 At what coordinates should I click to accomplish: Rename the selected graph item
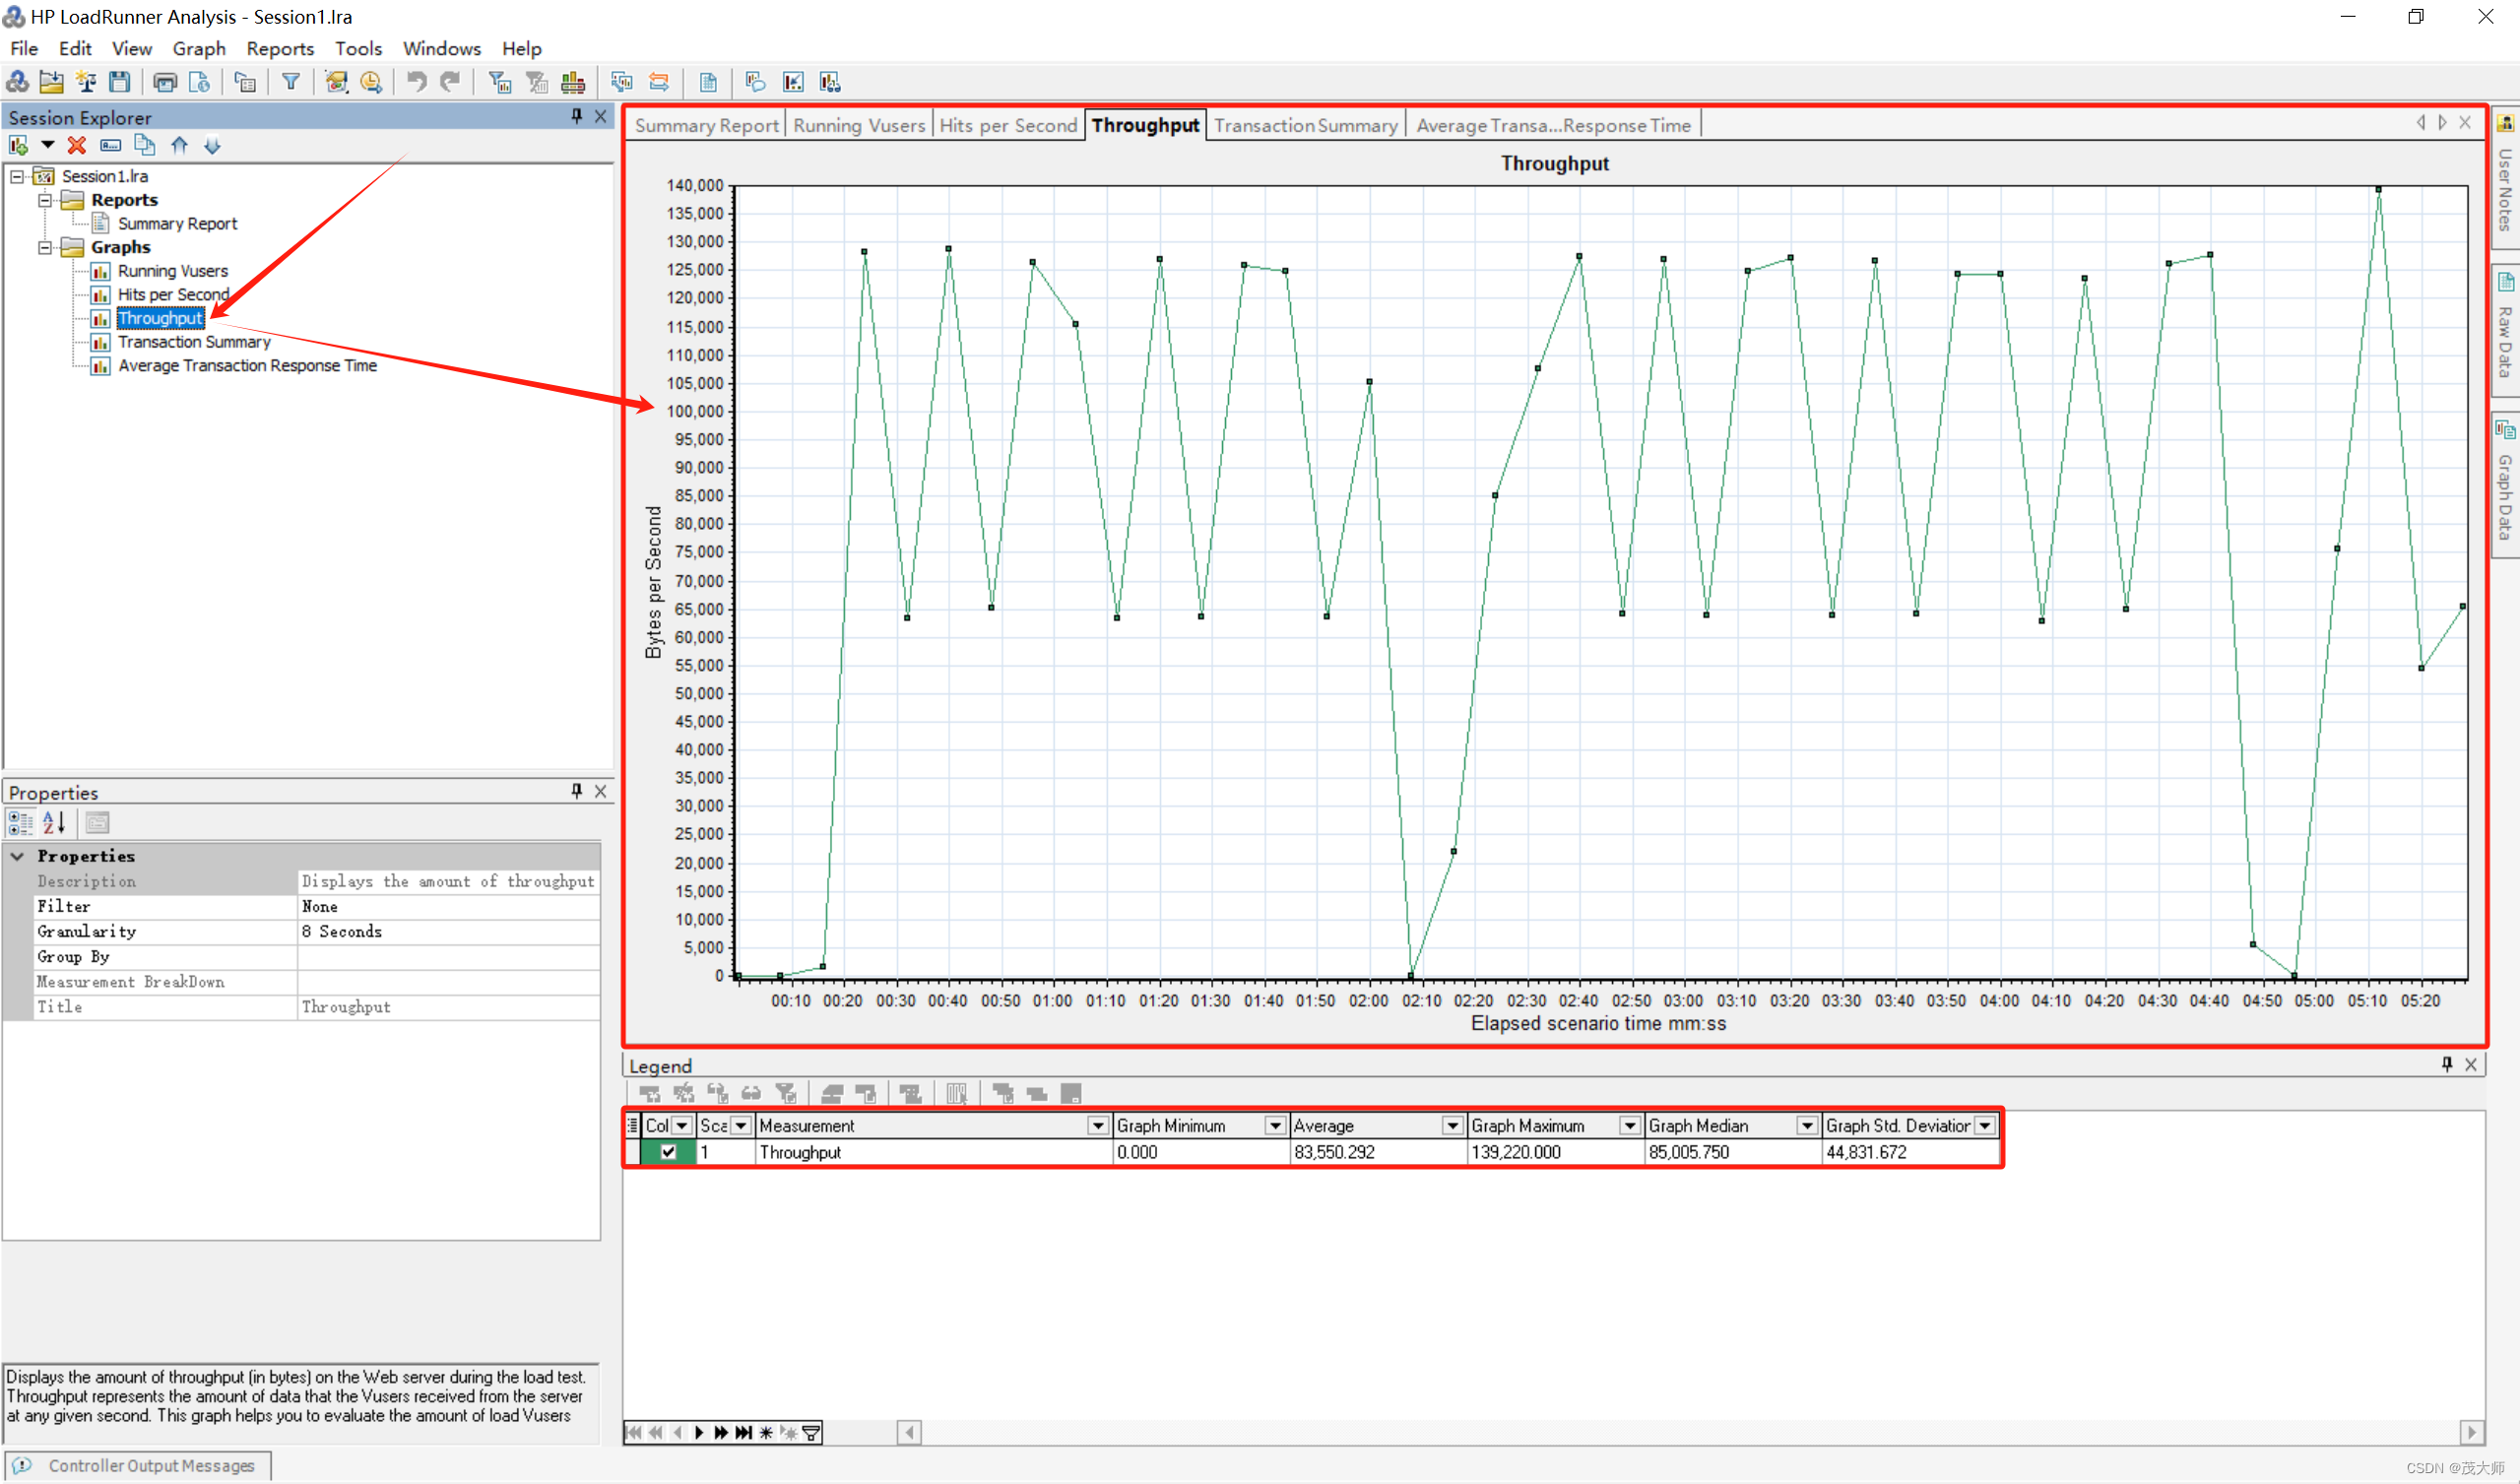(x=110, y=145)
